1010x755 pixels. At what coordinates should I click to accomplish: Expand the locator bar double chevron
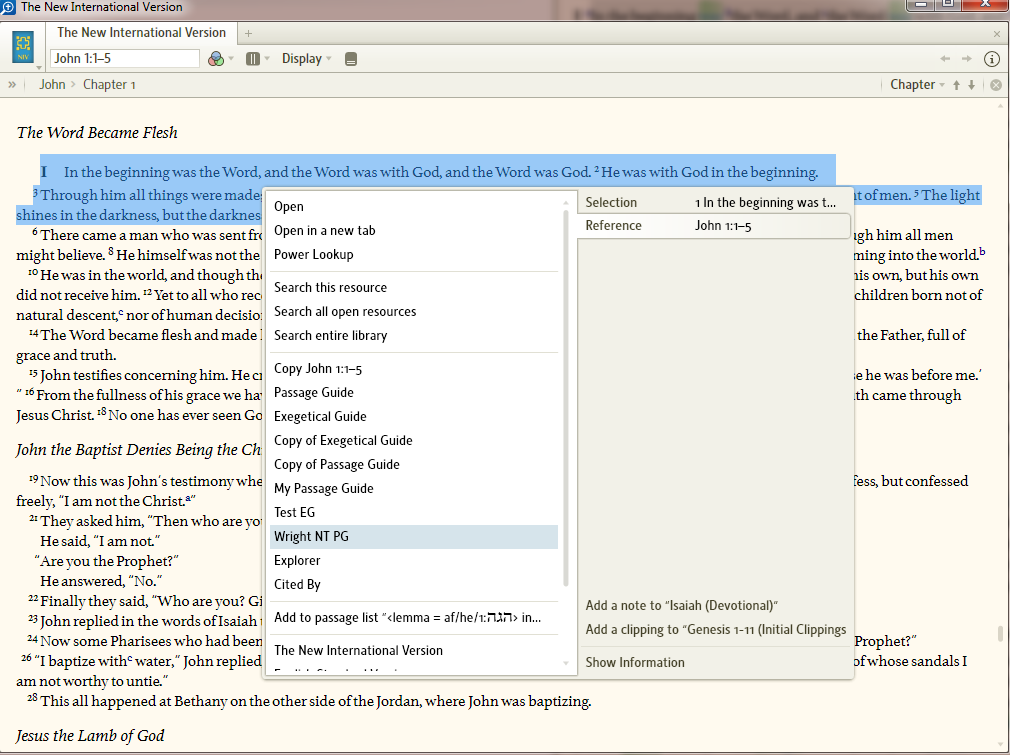12,84
